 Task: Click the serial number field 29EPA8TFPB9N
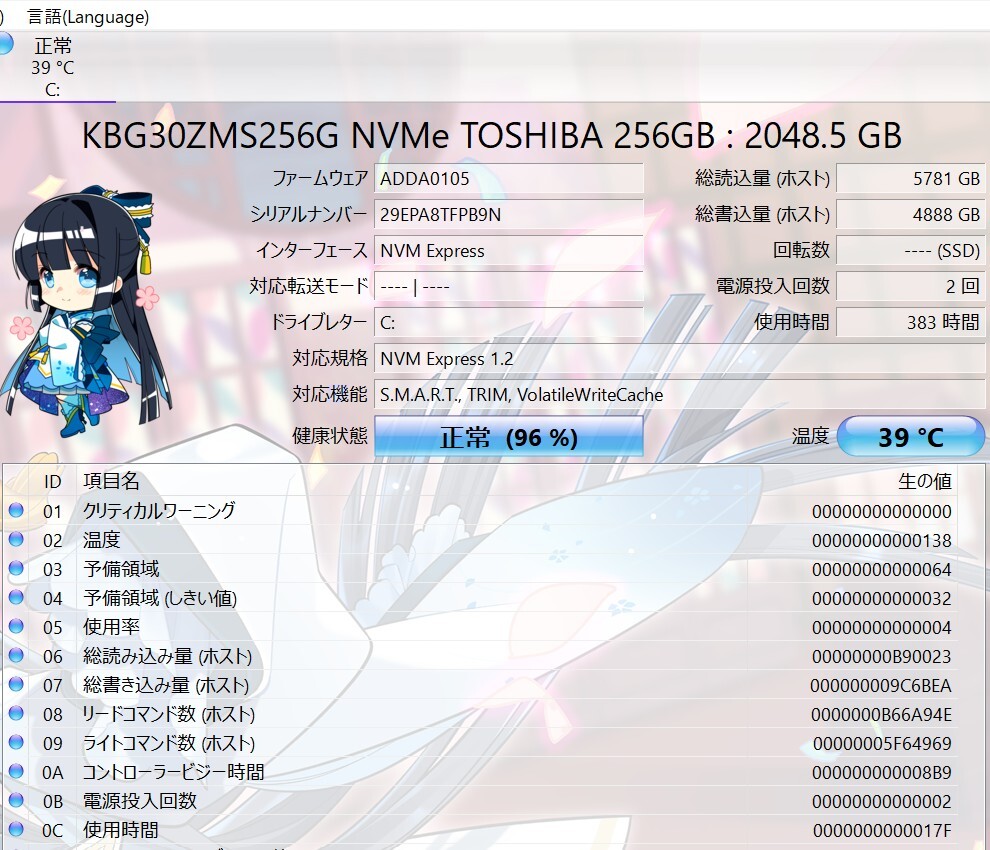[509, 215]
